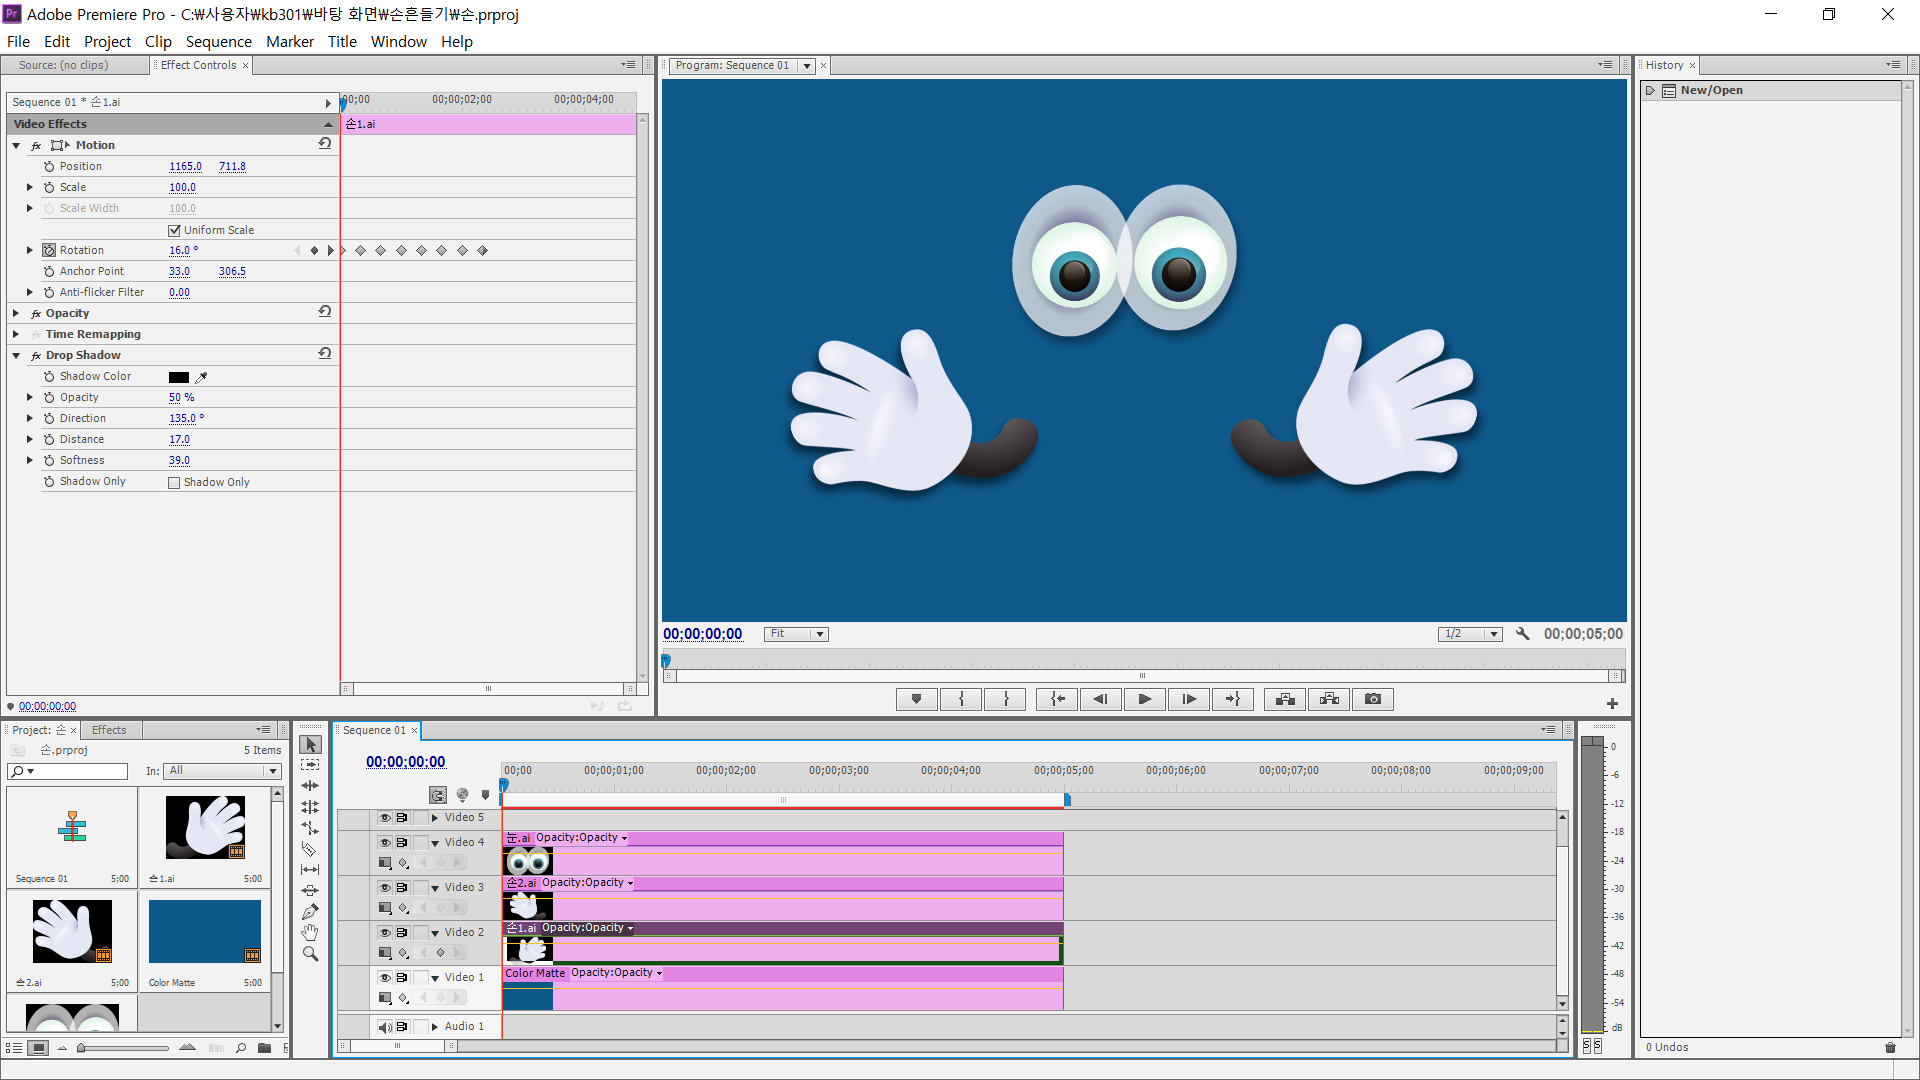Image resolution: width=1920 pixels, height=1080 pixels.
Task: Uncheck the Uniform Scale checkbox
Action: coord(174,230)
